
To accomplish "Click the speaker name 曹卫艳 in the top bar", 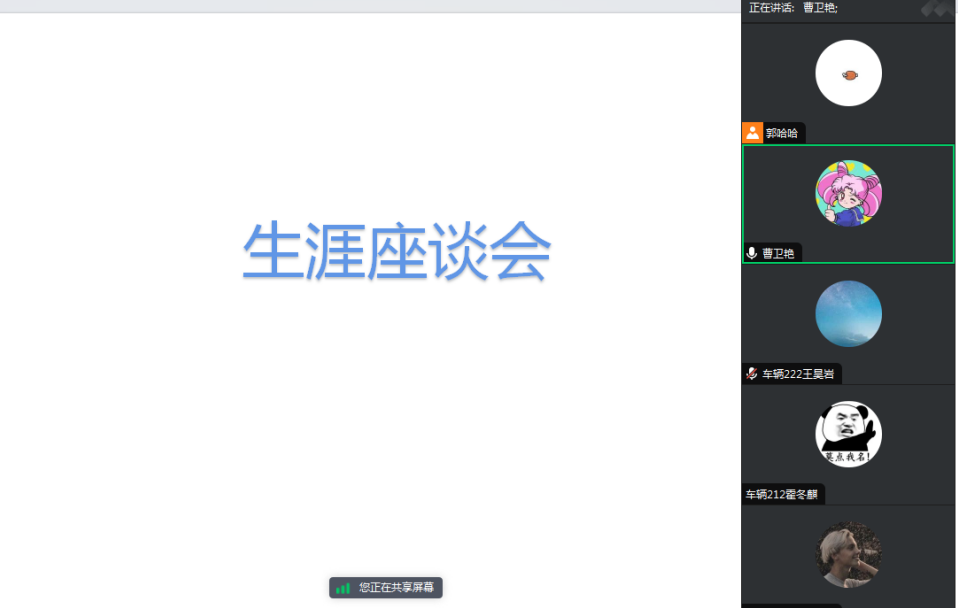I will 820,8.
